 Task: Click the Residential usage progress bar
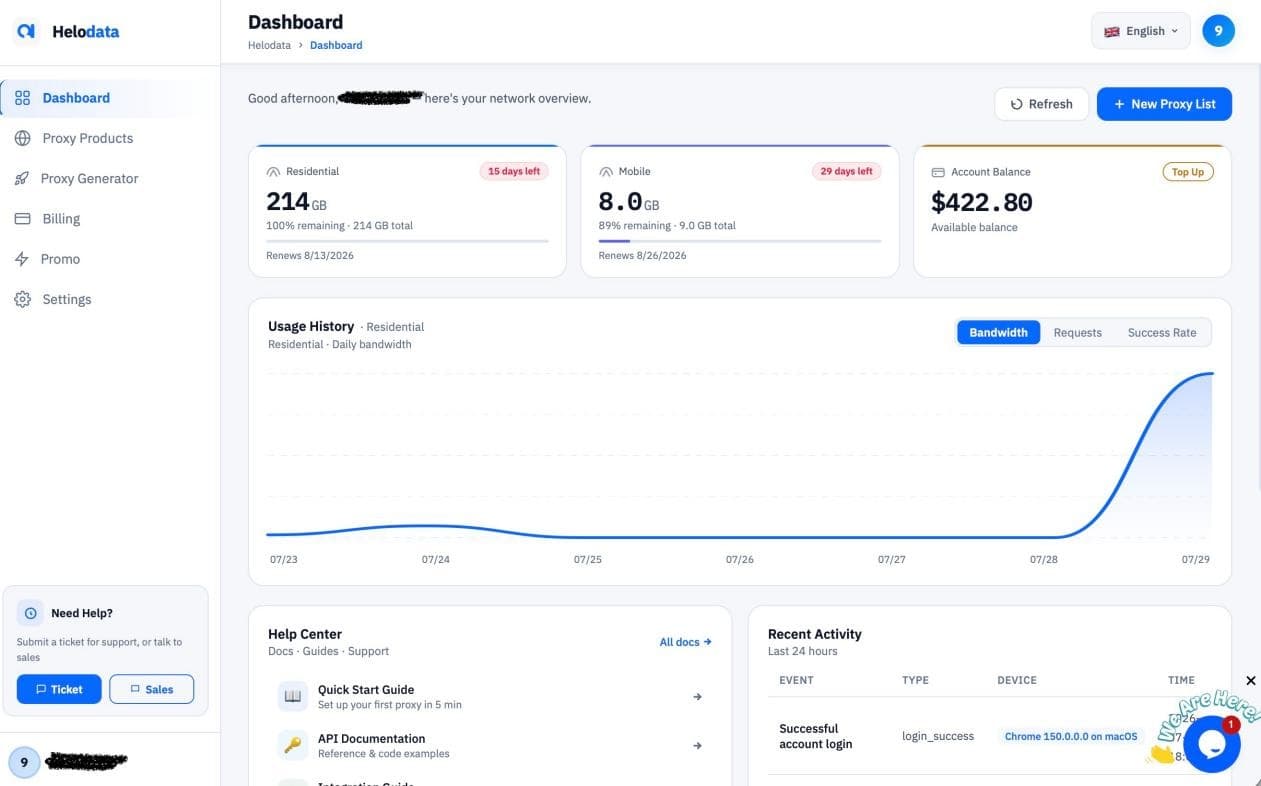(x=407, y=241)
